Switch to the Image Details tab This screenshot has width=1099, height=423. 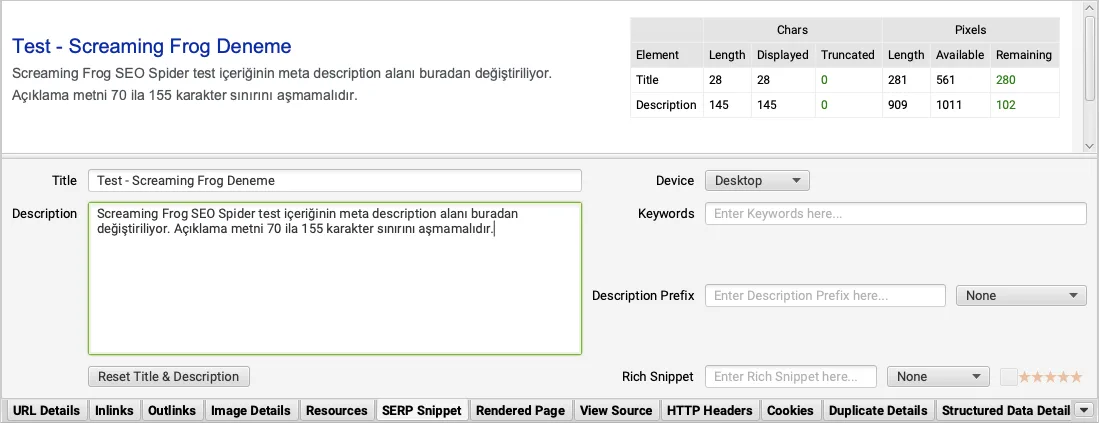(251, 410)
